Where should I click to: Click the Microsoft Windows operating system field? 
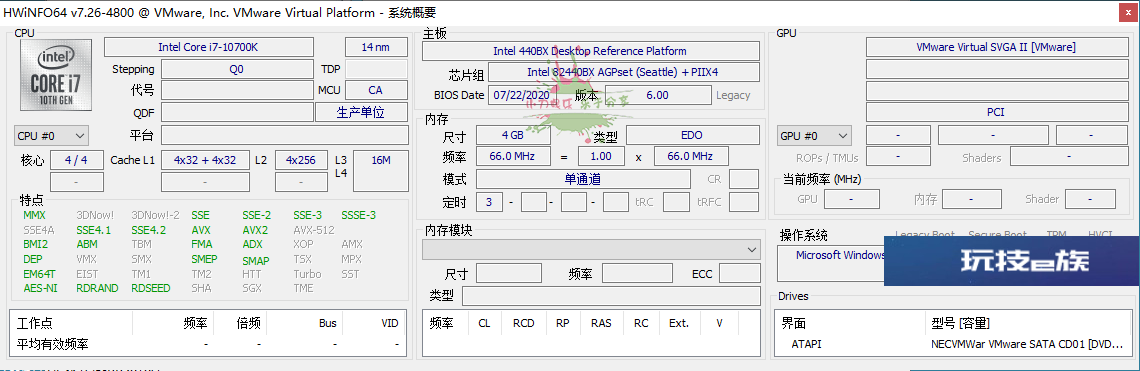pyautogui.click(x=831, y=263)
